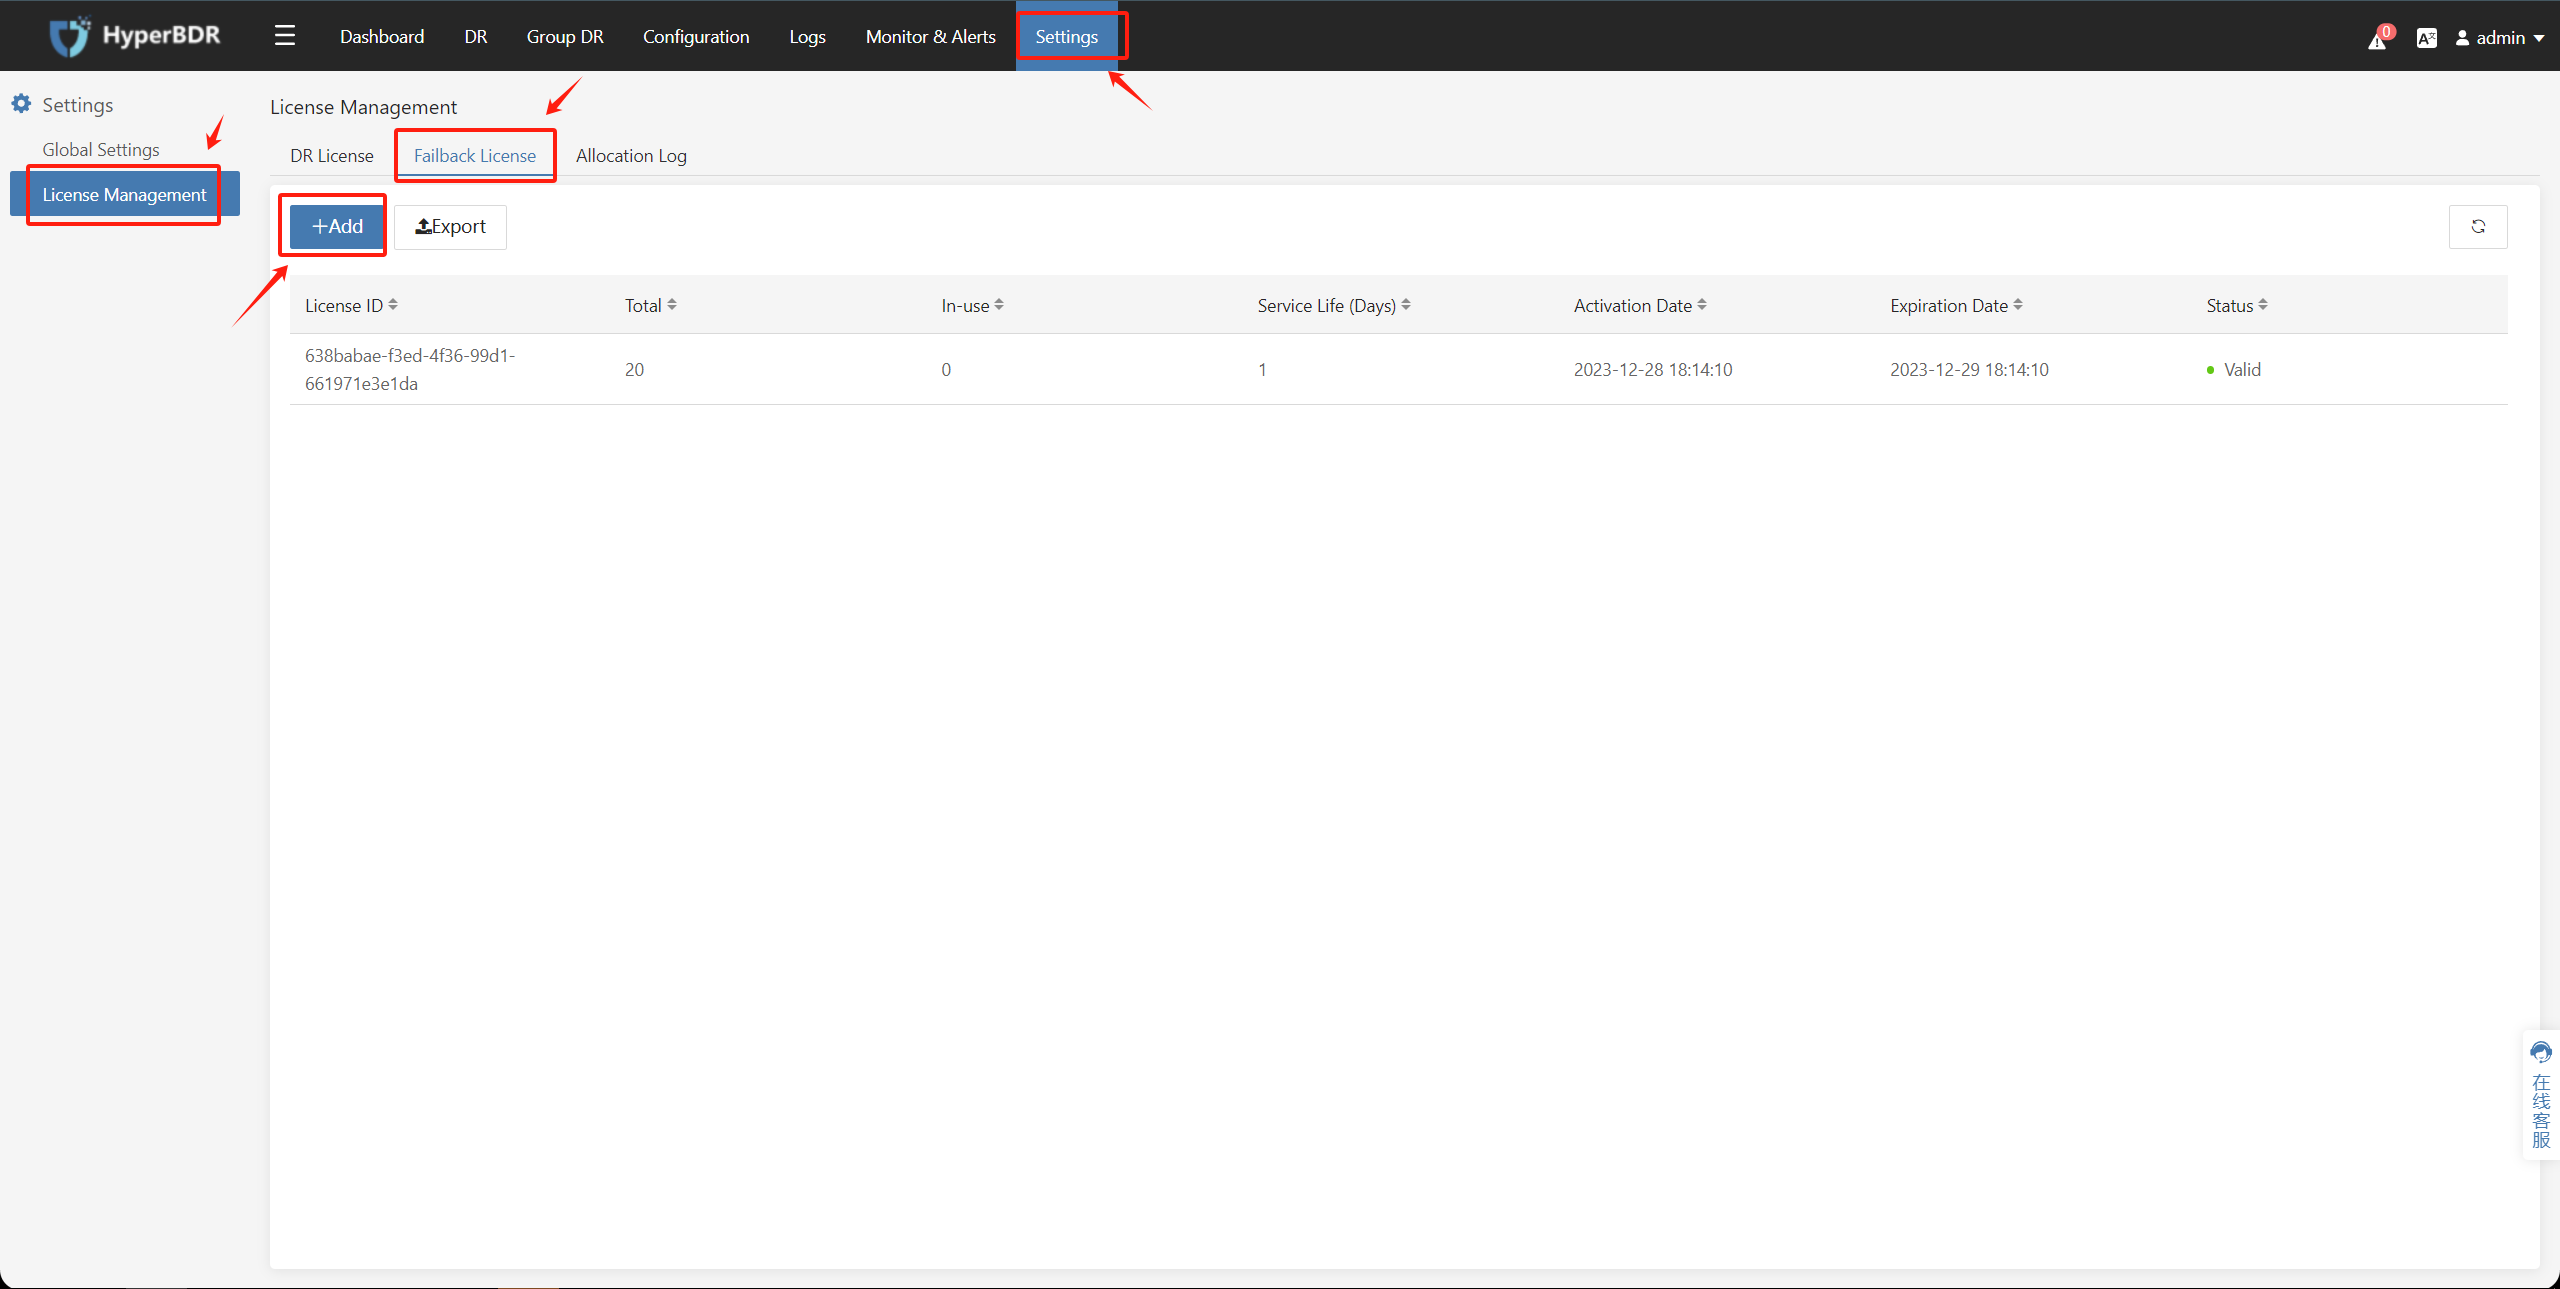
Task: Sort by Status column arrows
Action: pyautogui.click(x=2263, y=305)
